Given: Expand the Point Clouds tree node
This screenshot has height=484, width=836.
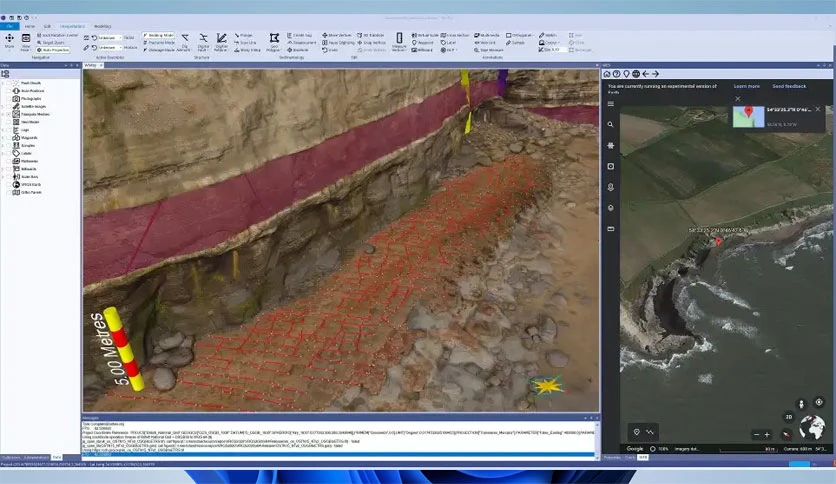Looking at the screenshot, I should [3, 83].
